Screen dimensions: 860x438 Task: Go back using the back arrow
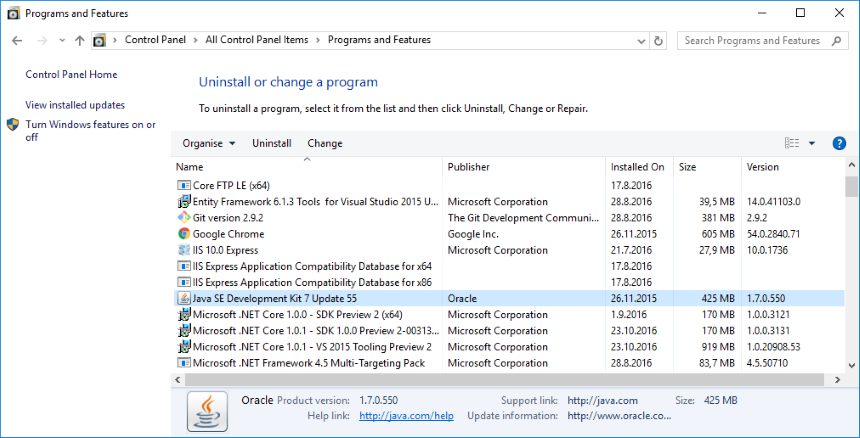click(x=17, y=41)
